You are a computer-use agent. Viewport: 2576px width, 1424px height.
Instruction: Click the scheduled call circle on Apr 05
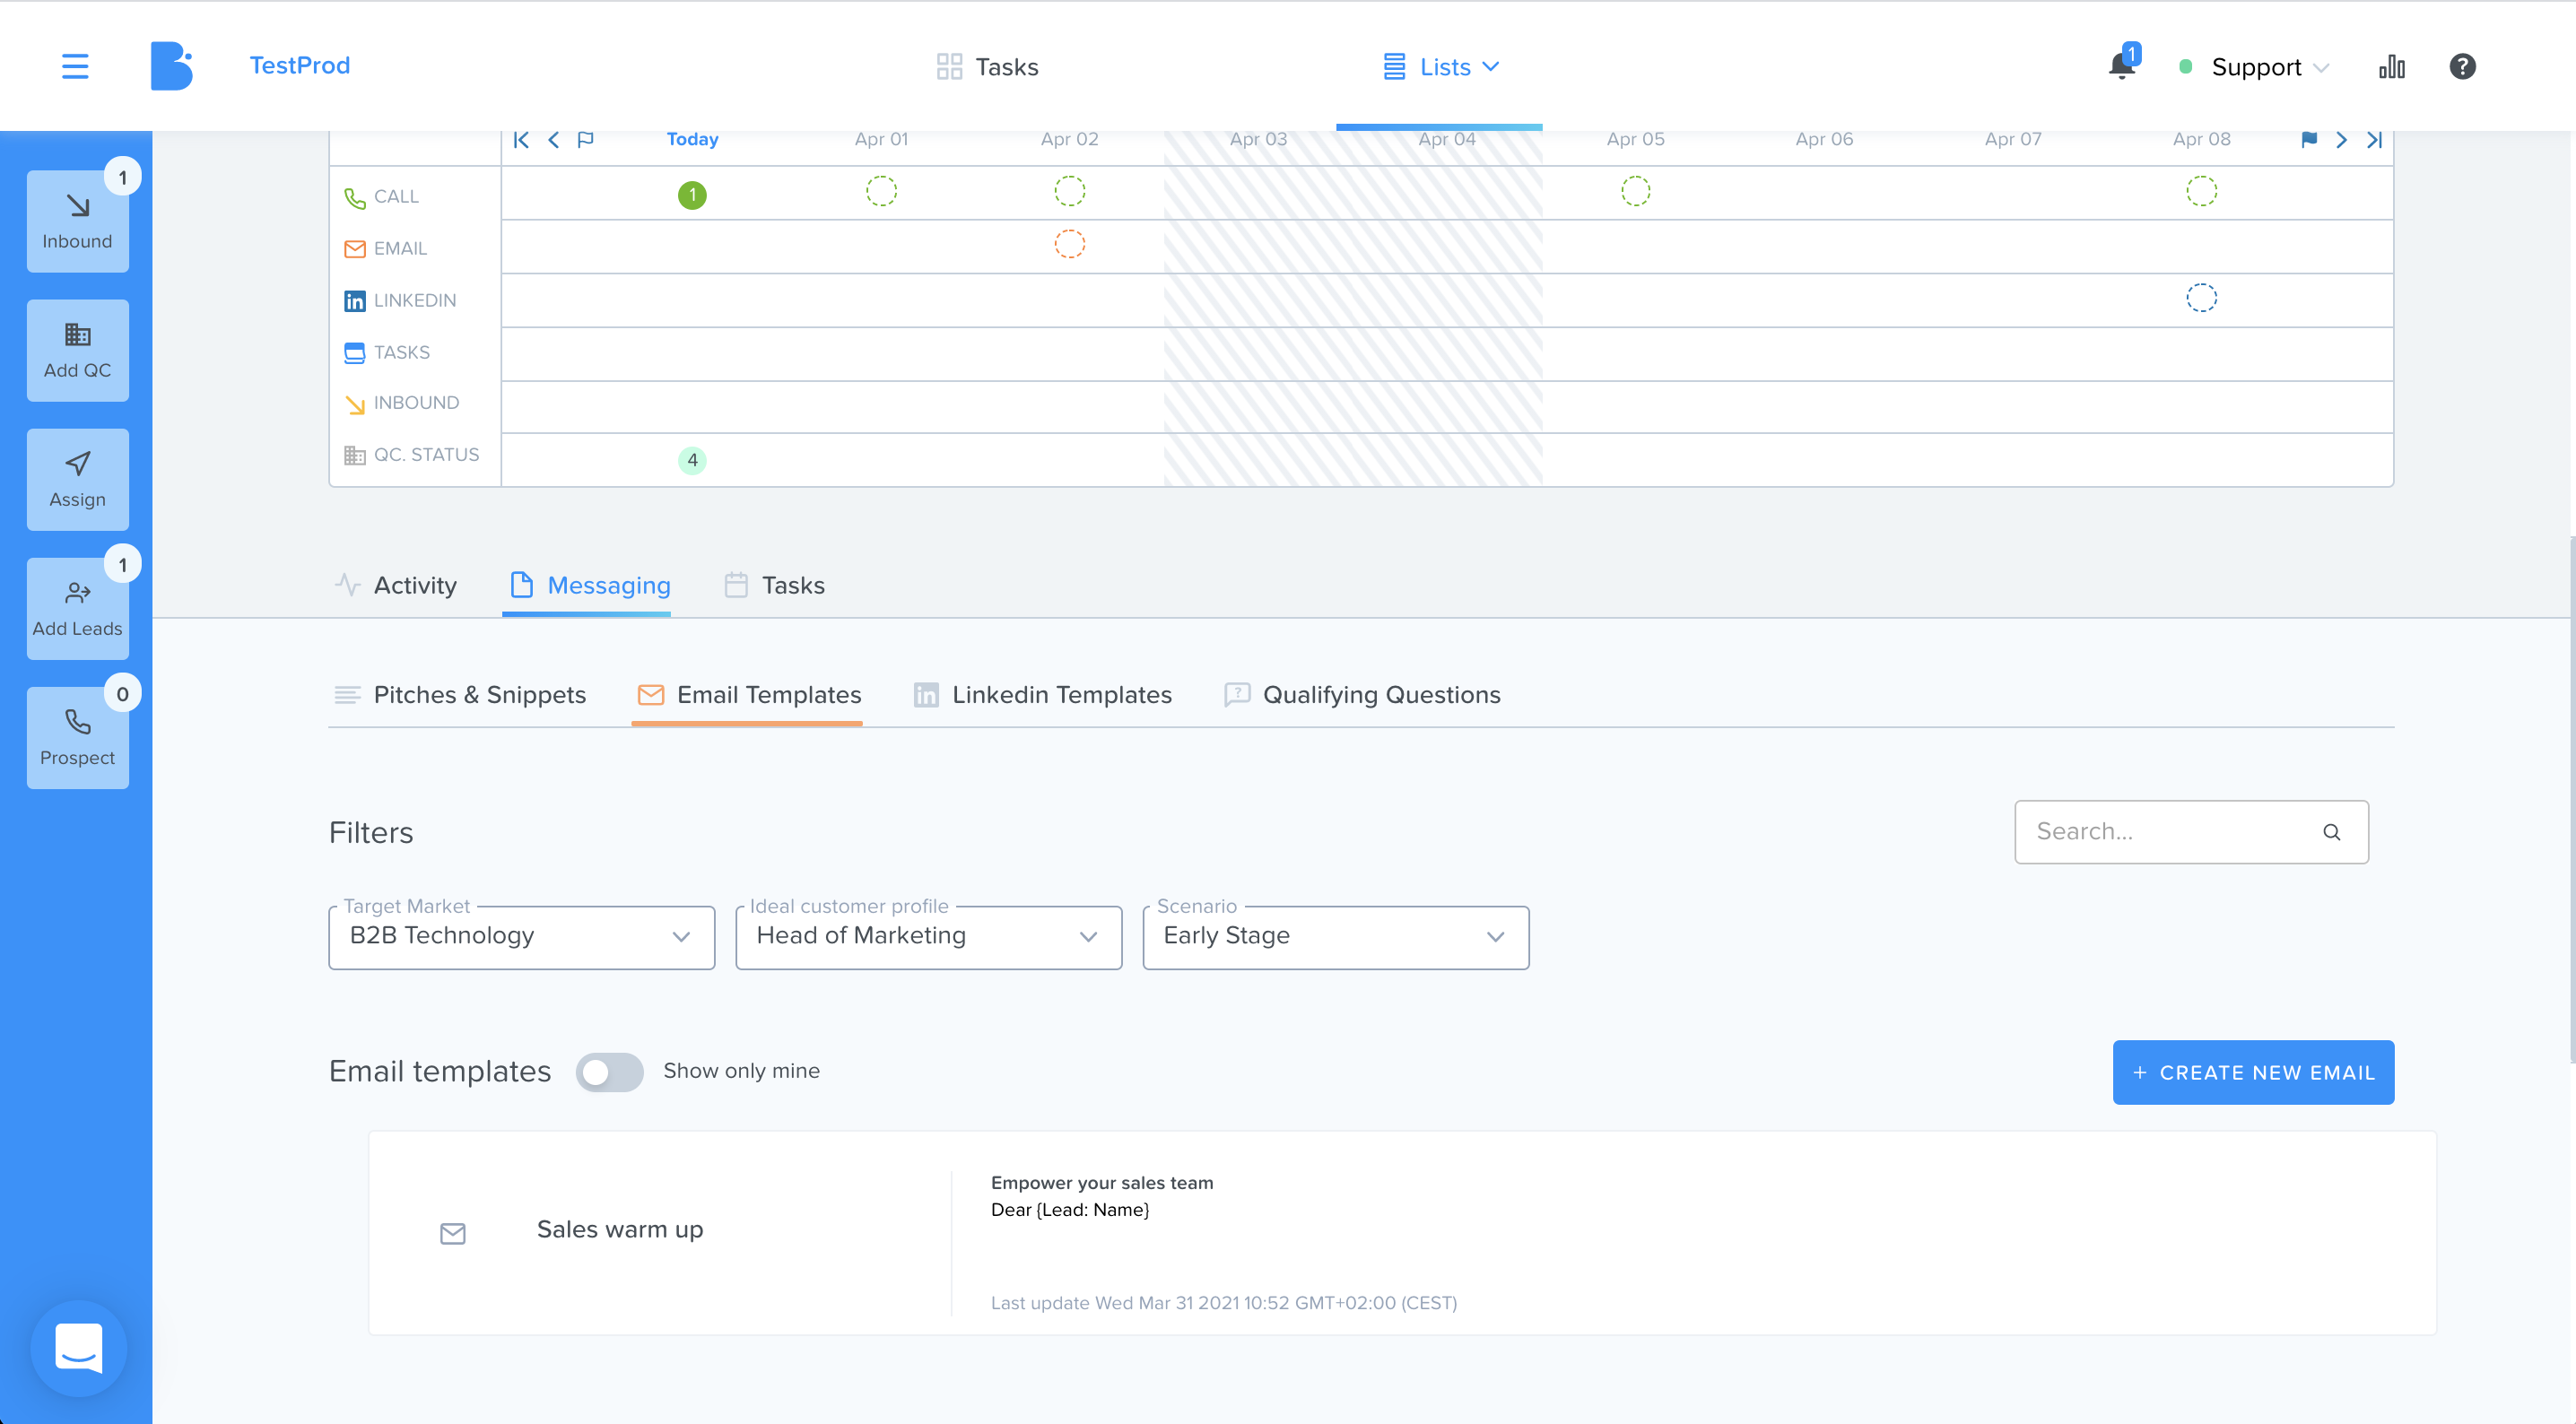click(x=1636, y=191)
